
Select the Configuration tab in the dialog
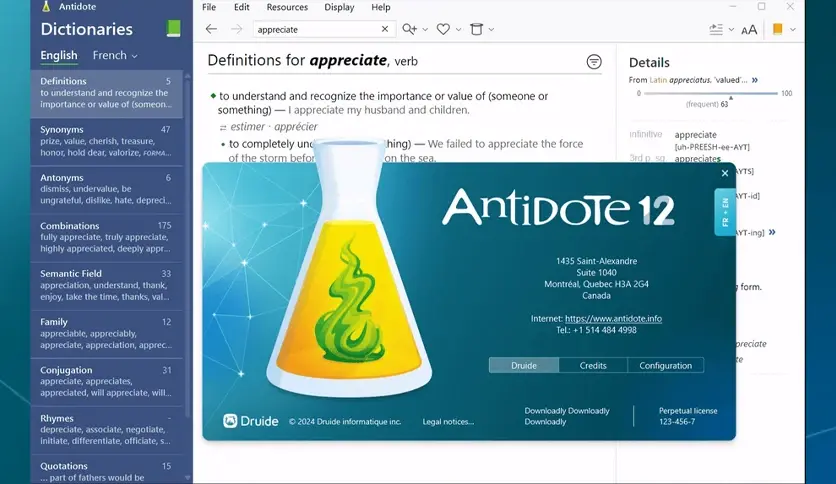point(665,365)
